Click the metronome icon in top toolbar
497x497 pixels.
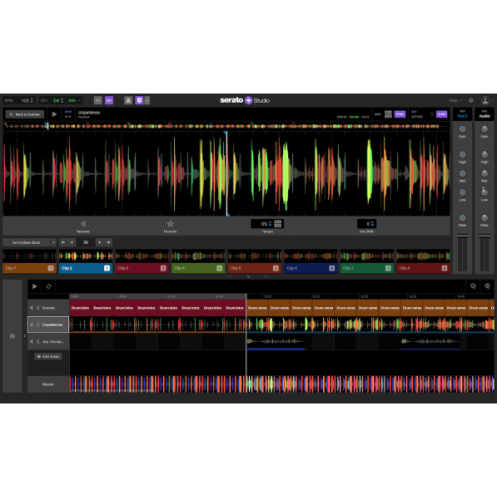pos(128,100)
